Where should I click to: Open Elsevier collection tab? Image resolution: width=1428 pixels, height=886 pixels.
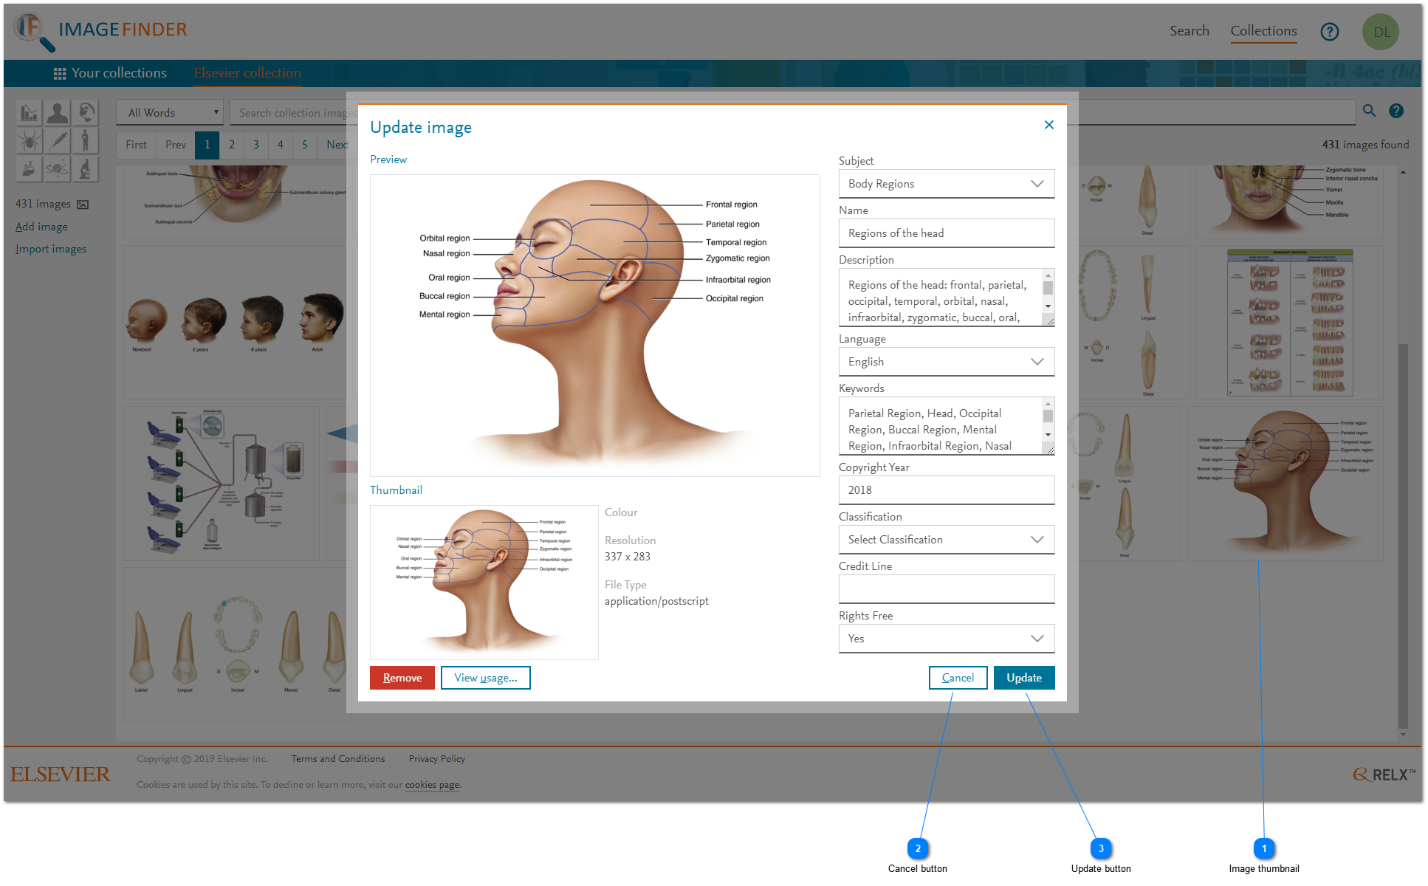point(247,73)
